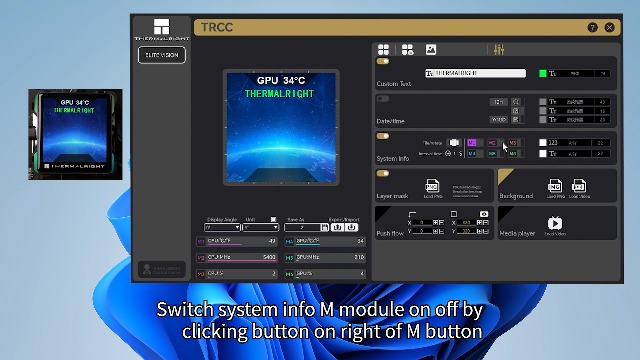Toggle the Layer mask switch
The width and height of the screenshot is (640, 360).
pyautogui.click(x=382, y=173)
